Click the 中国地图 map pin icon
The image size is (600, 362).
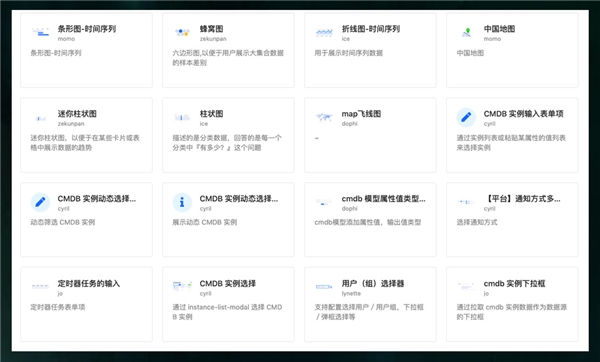tap(466, 33)
